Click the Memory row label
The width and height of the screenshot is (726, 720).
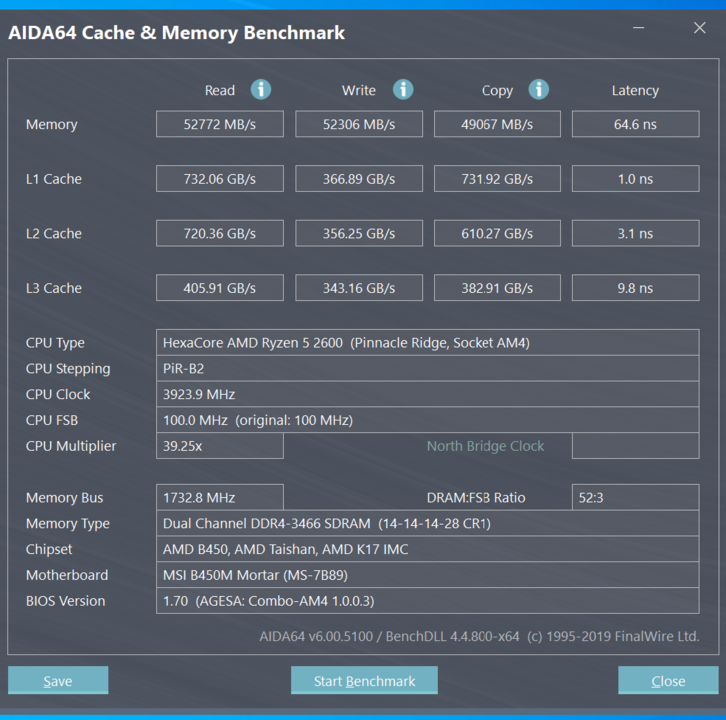(x=52, y=125)
